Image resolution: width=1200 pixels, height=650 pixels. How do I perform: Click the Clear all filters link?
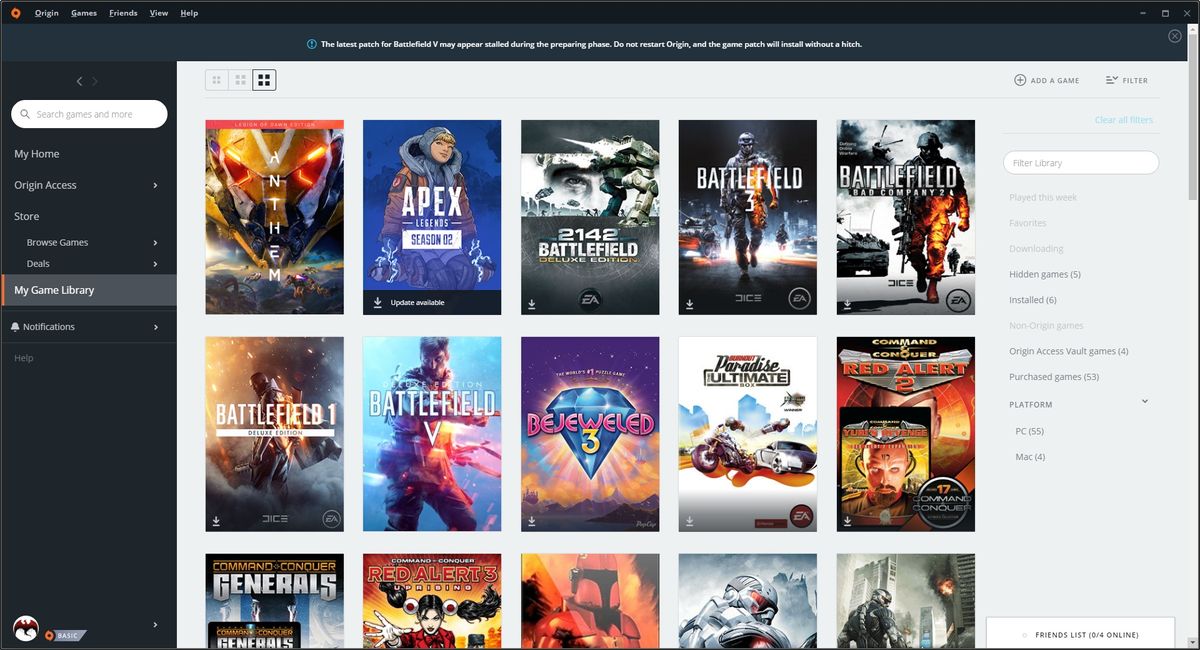pyautogui.click(x=1125, y=119)
